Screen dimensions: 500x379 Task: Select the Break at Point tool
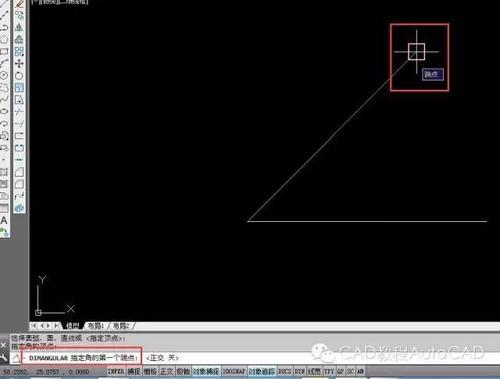tap(19, 135)
